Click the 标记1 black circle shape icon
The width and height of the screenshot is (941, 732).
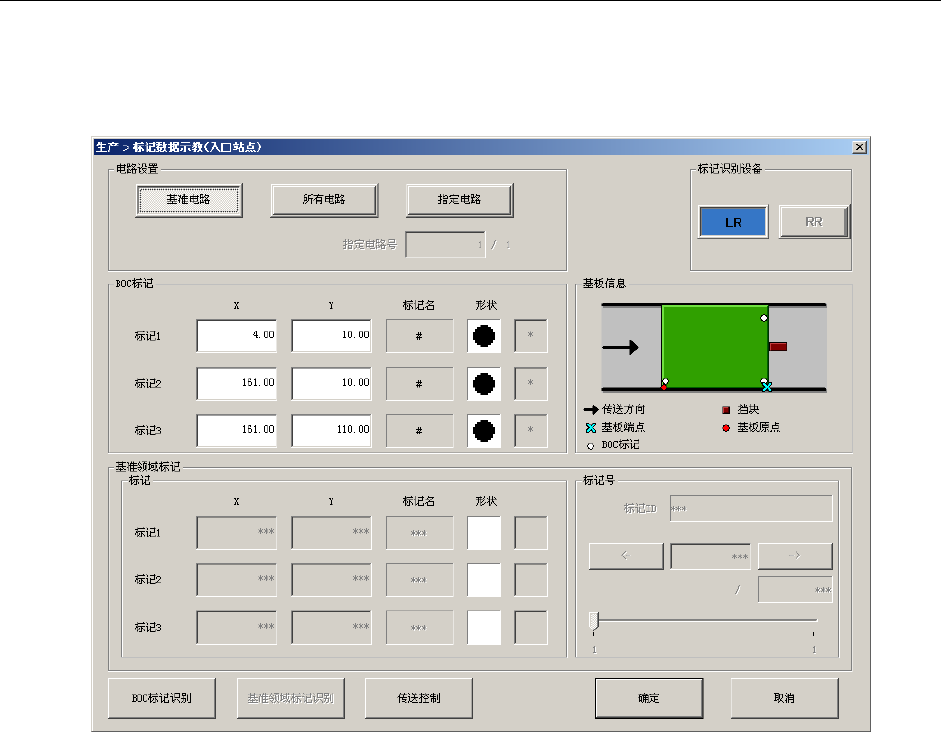click(484, 336)
